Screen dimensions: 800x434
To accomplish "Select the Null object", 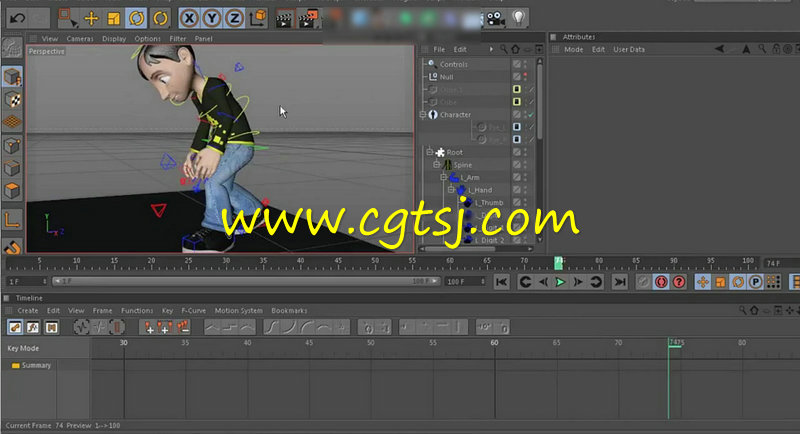I will (446, 77).
